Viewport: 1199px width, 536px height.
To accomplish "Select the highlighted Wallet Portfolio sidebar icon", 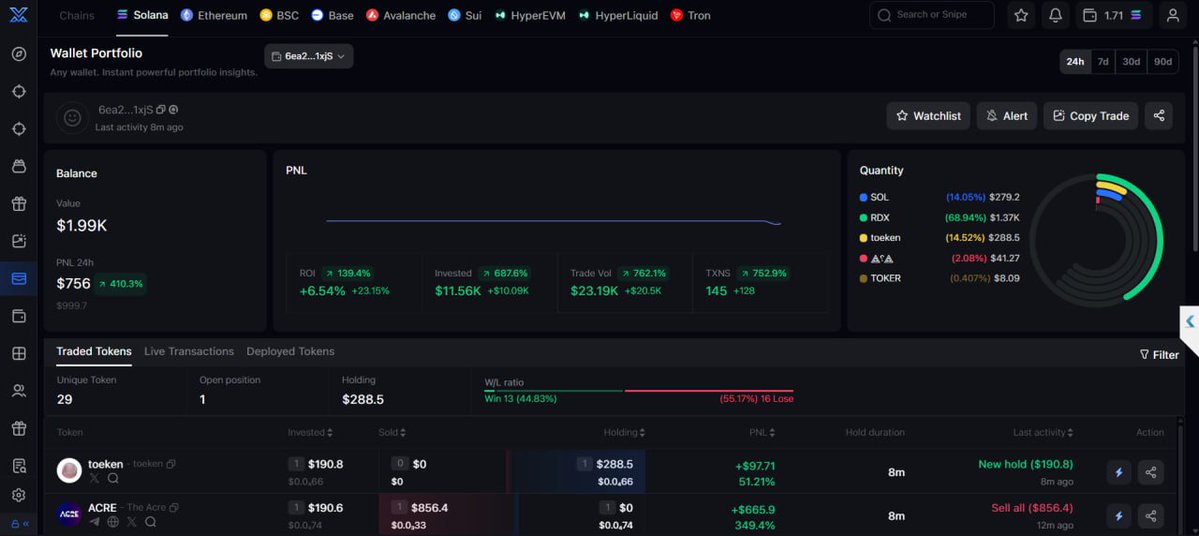I will 19,278.
